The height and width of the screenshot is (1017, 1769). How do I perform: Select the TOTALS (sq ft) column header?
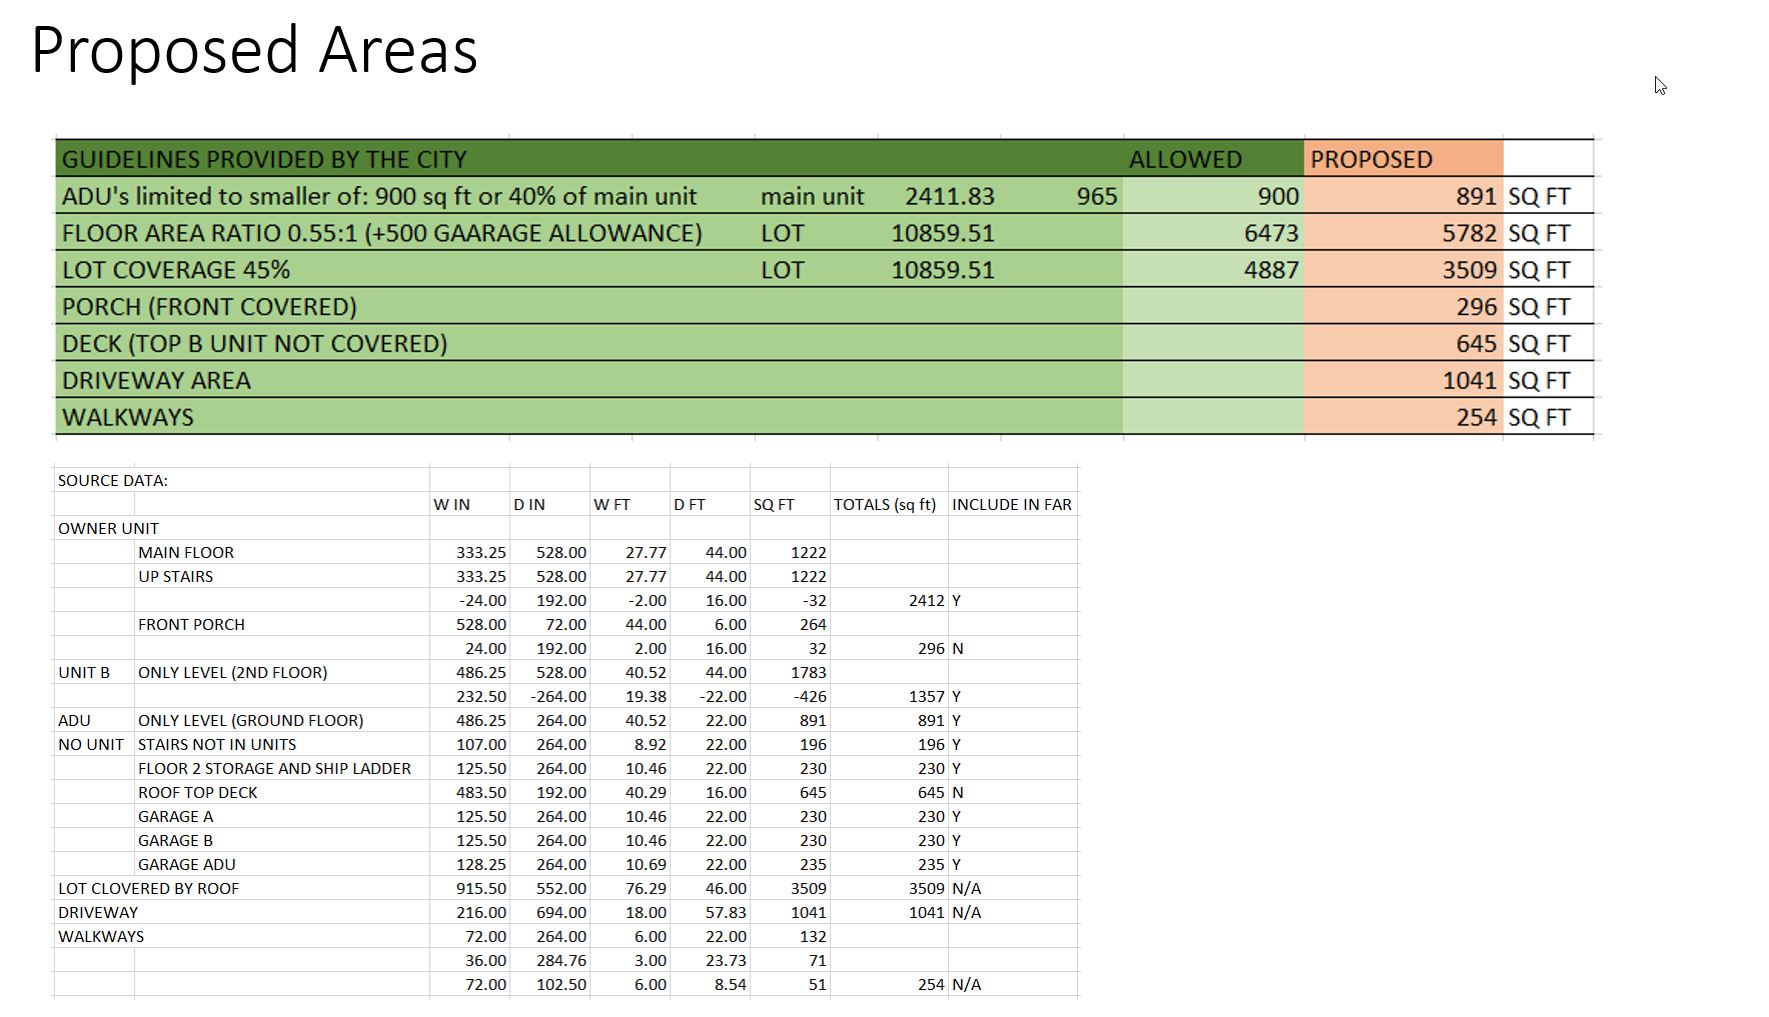point(885,504)
